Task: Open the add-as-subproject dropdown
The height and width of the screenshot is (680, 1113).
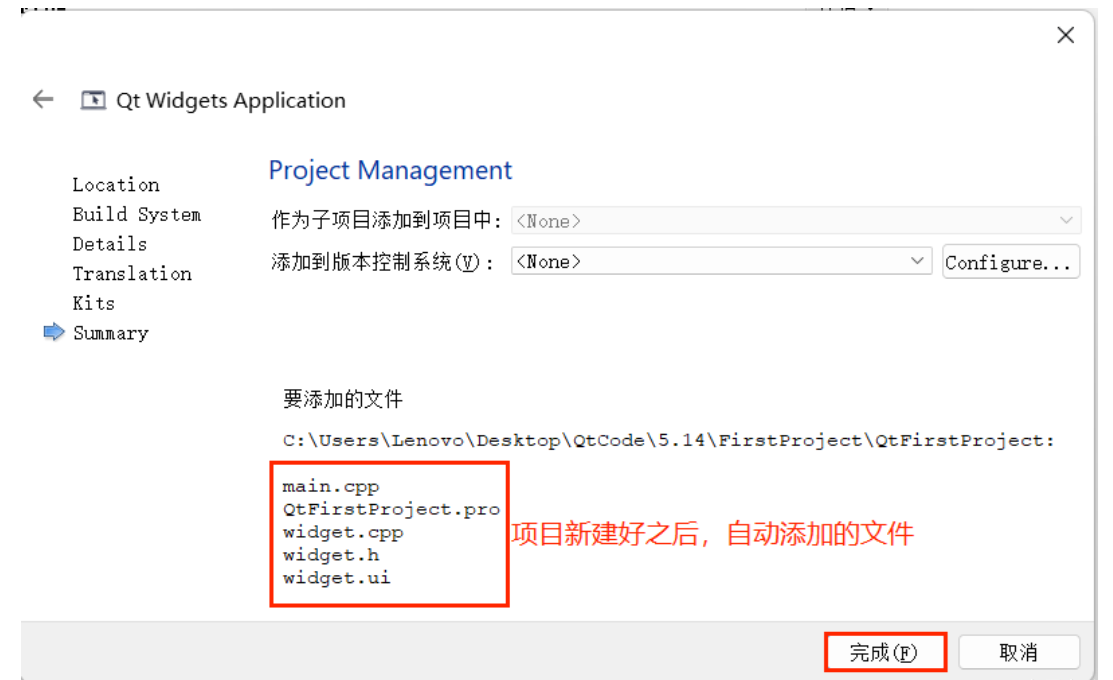Action: (x=796, y=221)
